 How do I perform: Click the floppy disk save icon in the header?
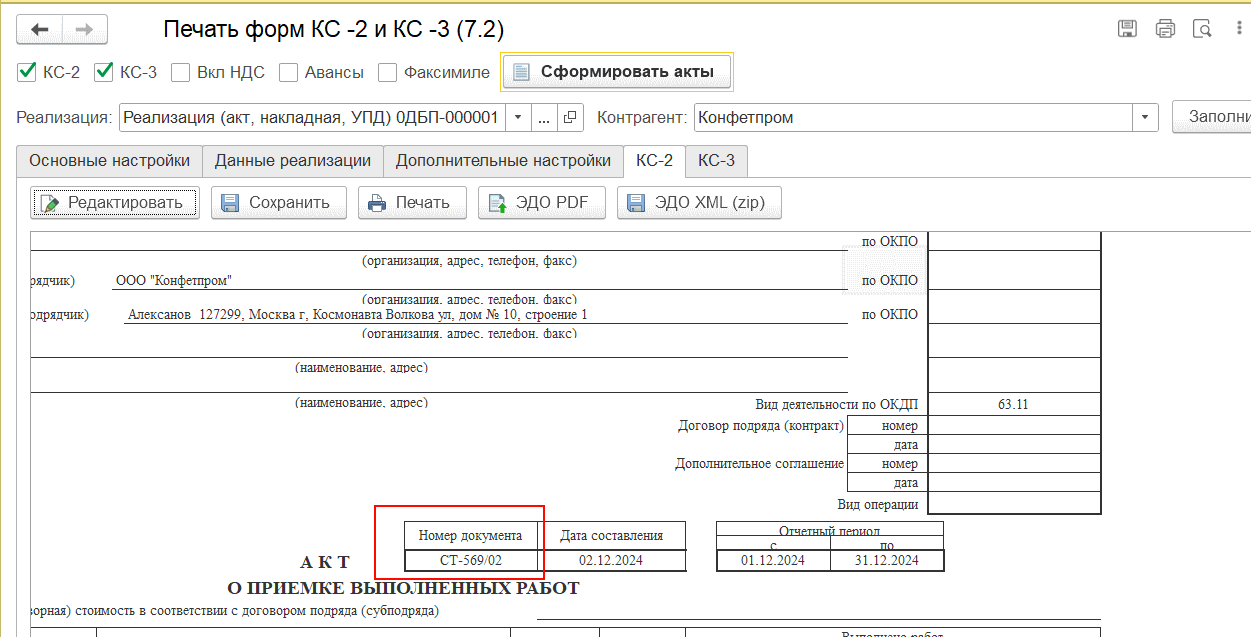pos(1127,29)
